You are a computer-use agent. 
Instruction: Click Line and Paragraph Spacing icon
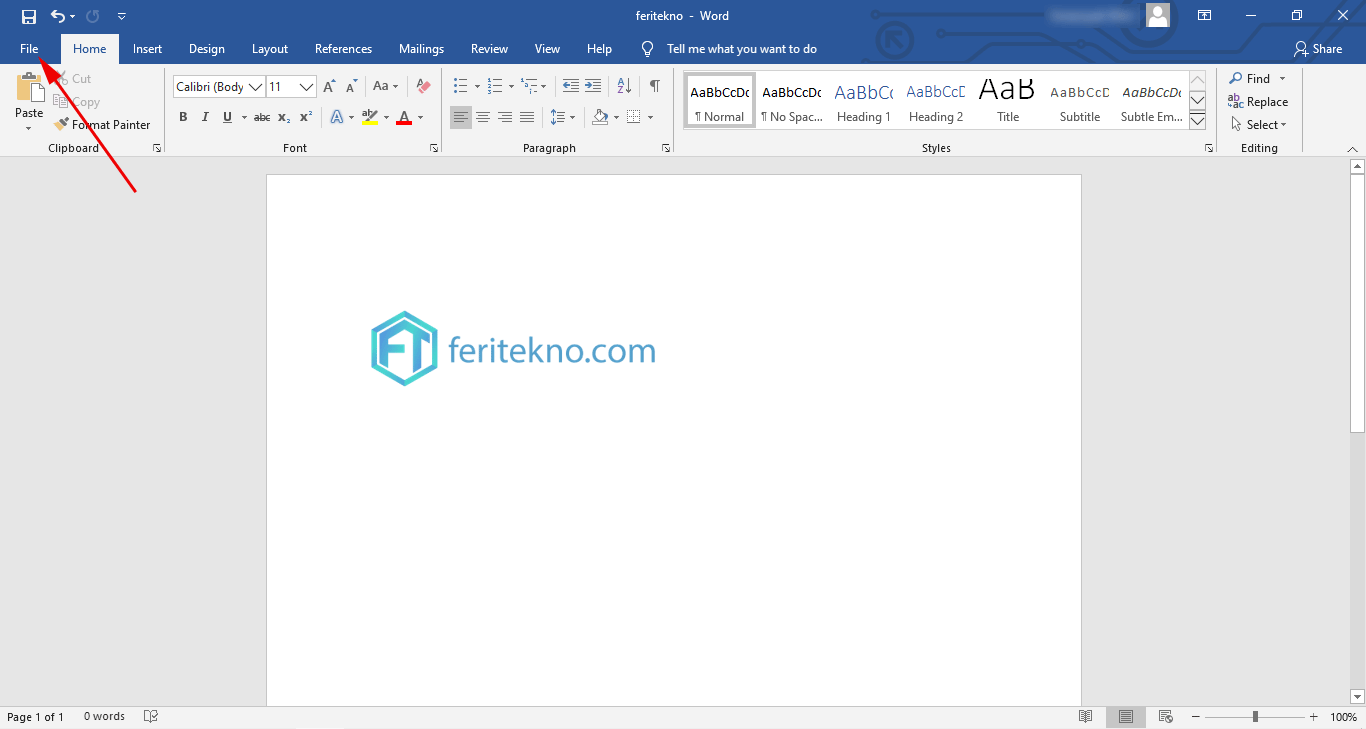(558, 117)
